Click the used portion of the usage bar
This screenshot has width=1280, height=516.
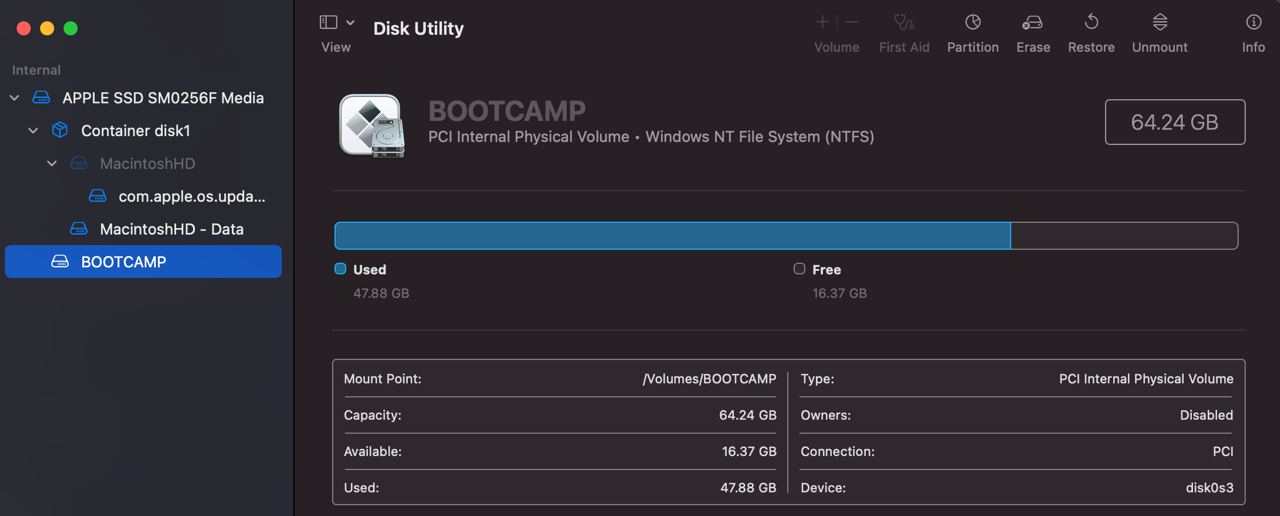click(672, 236)
